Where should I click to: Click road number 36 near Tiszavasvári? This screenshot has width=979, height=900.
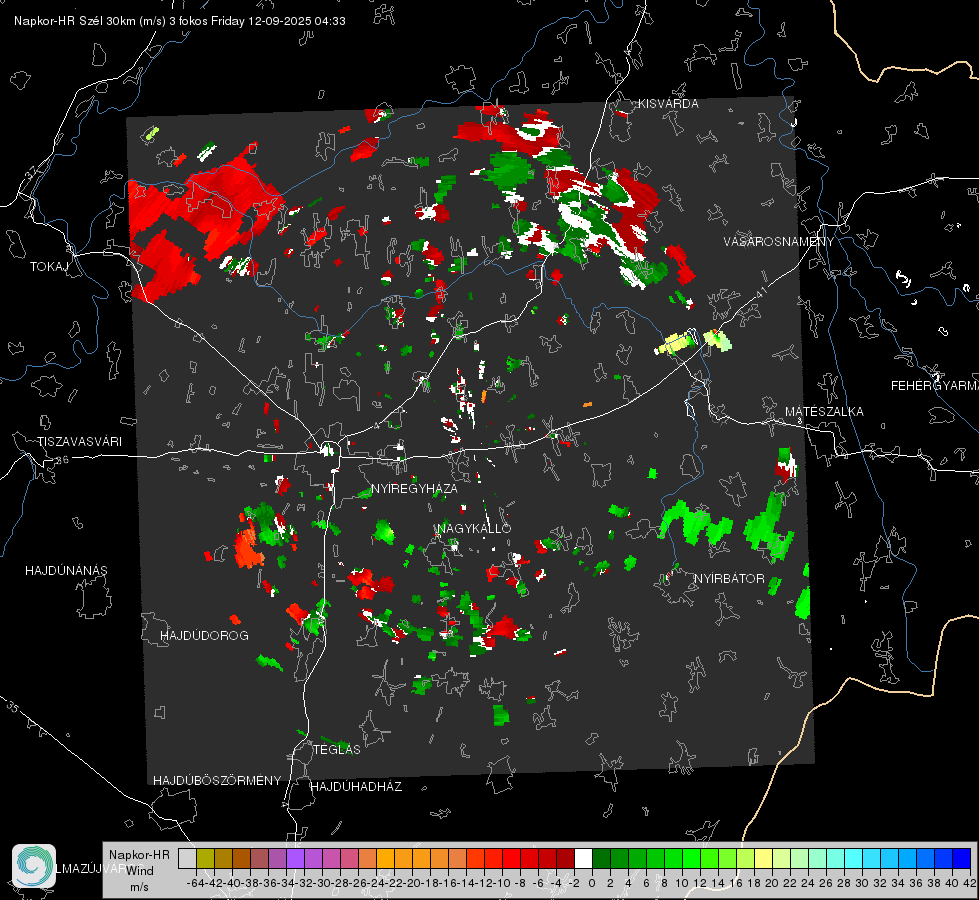(x=62, y=460)
